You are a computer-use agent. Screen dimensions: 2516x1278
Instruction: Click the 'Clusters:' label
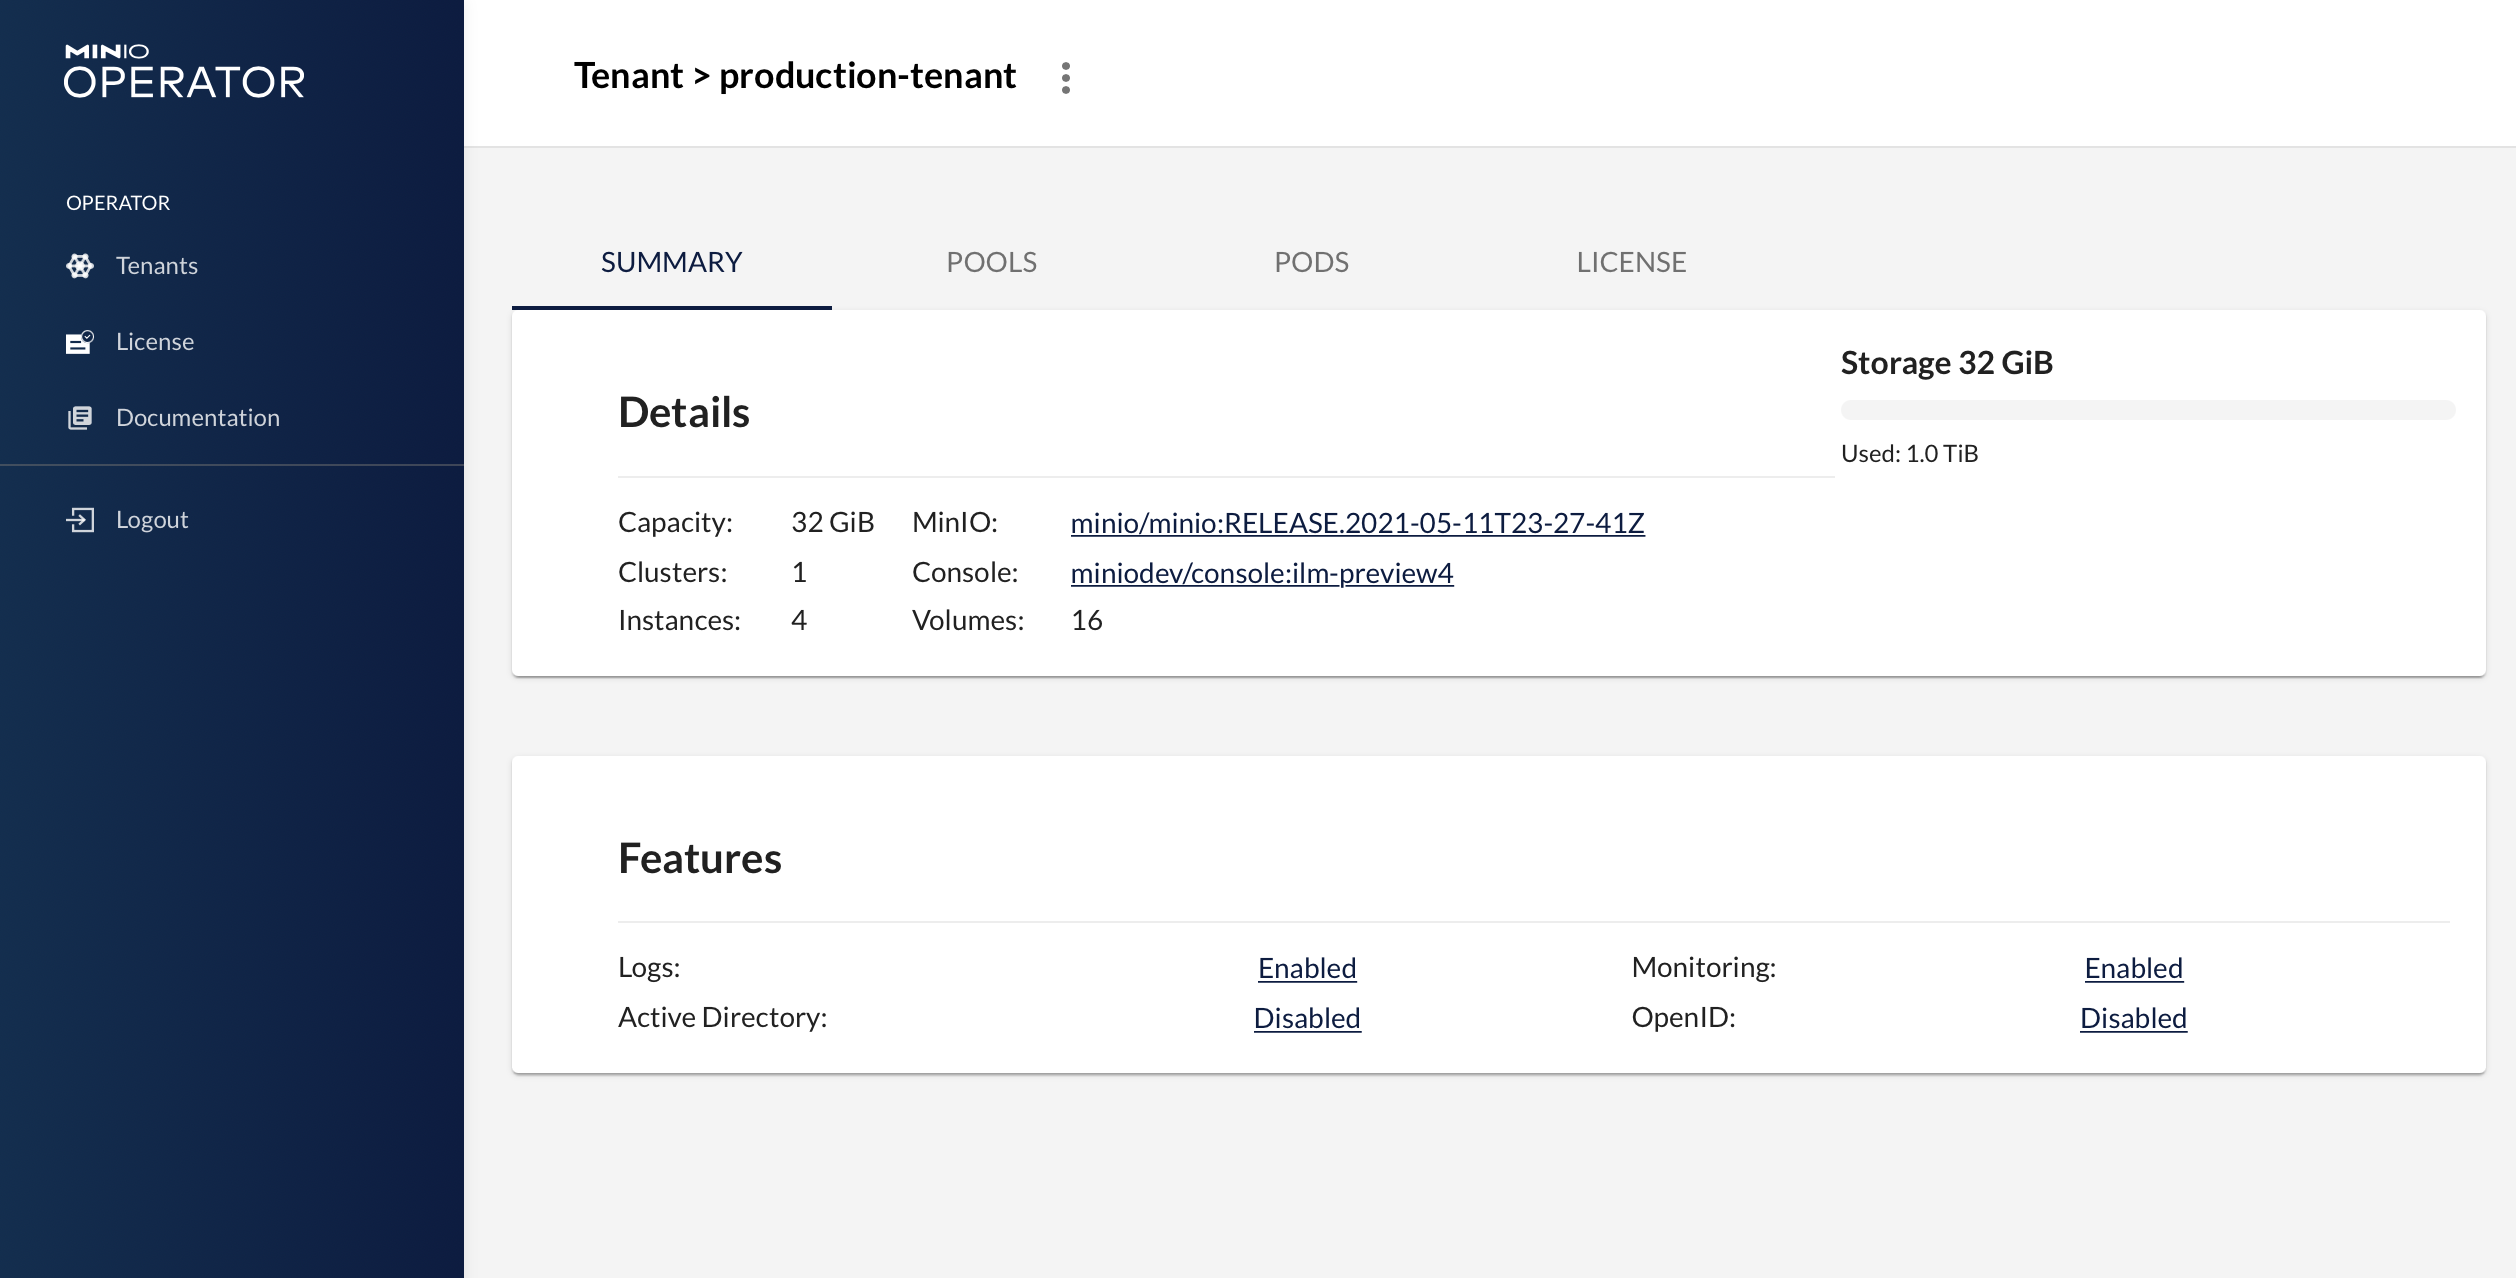click(x=673, y=572)
